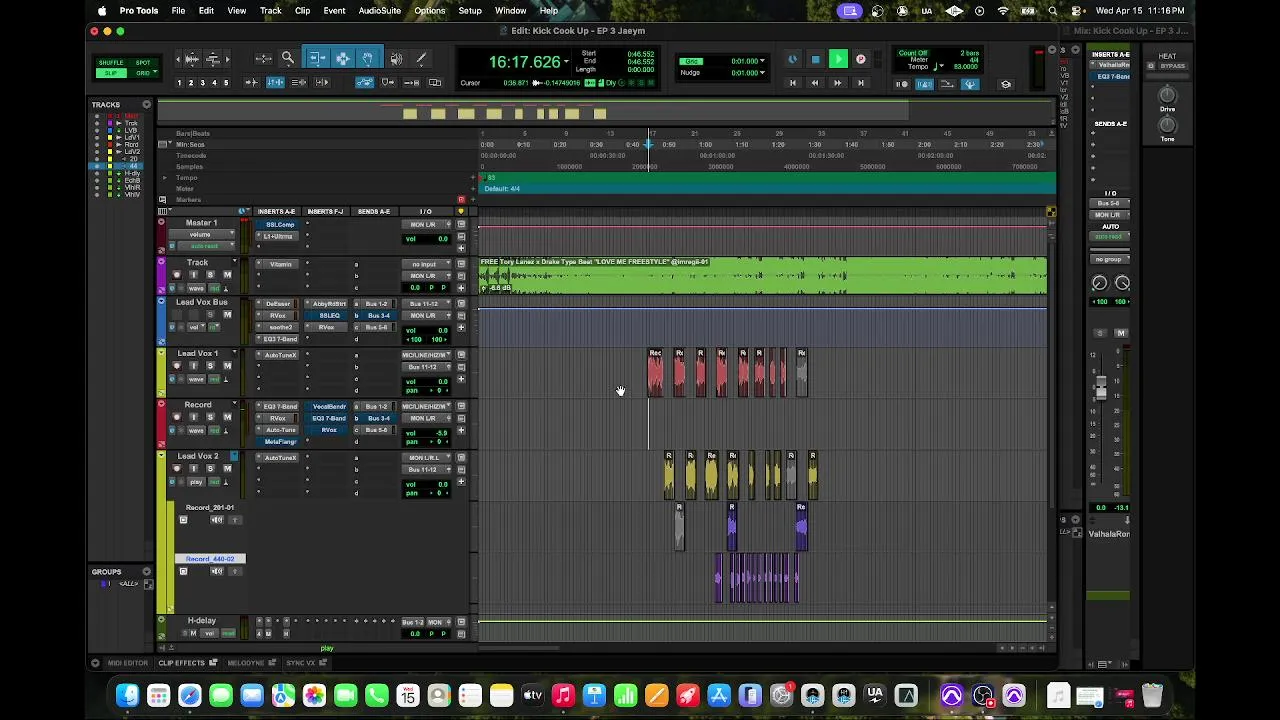Image resolution: width=1280 pixels, height=720 pixels.
Task: Open SSLComp insert on Master 1
Action: pyautogui.click(x=279, y=225)
